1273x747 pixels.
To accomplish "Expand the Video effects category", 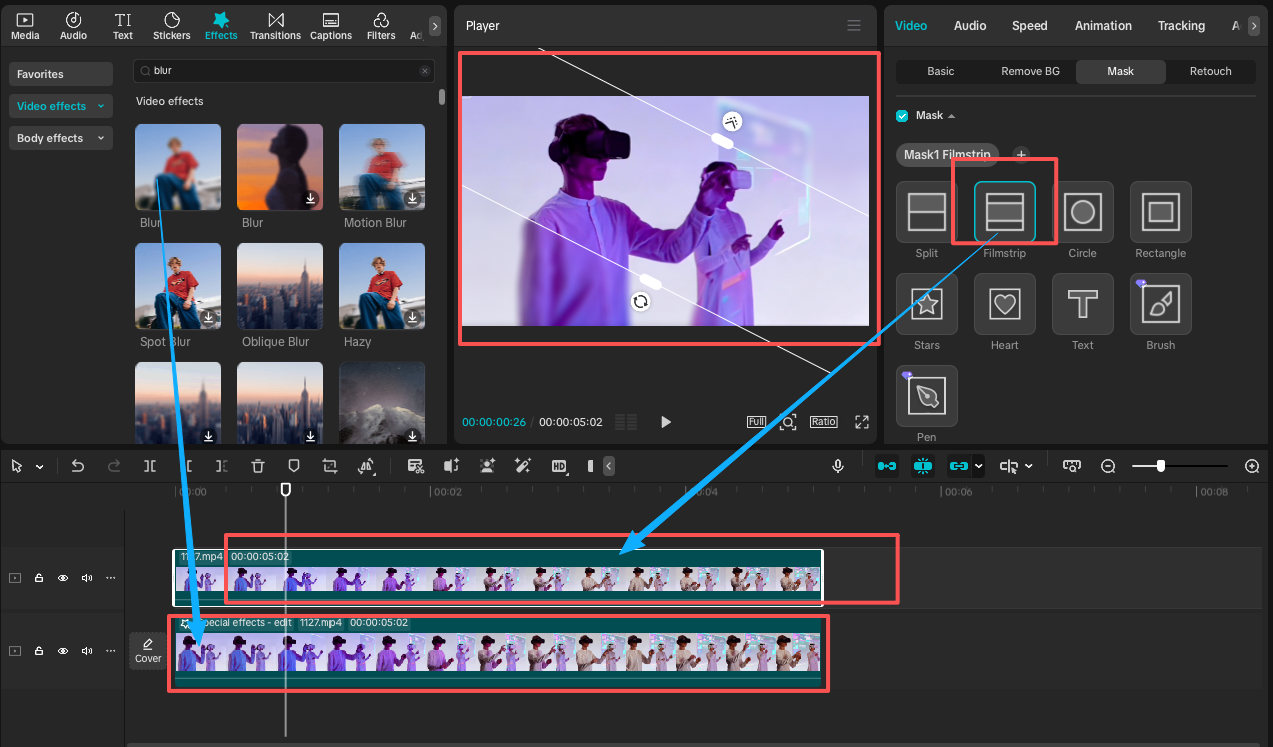I will point(60,106).
